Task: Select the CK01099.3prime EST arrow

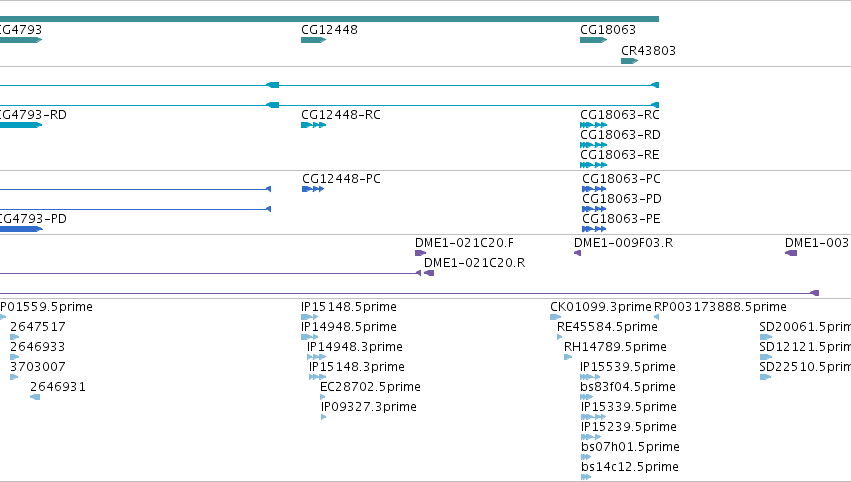Action: coord(555,317)
